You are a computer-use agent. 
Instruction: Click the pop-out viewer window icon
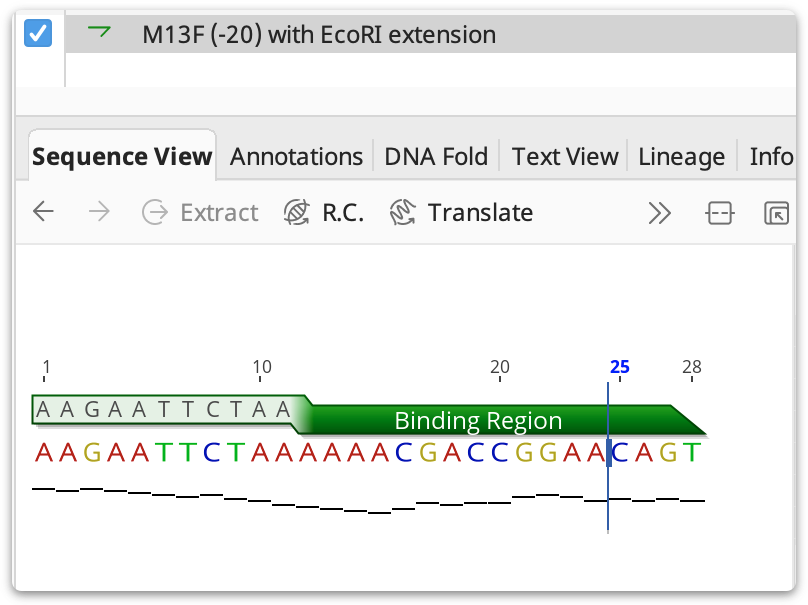776,213
